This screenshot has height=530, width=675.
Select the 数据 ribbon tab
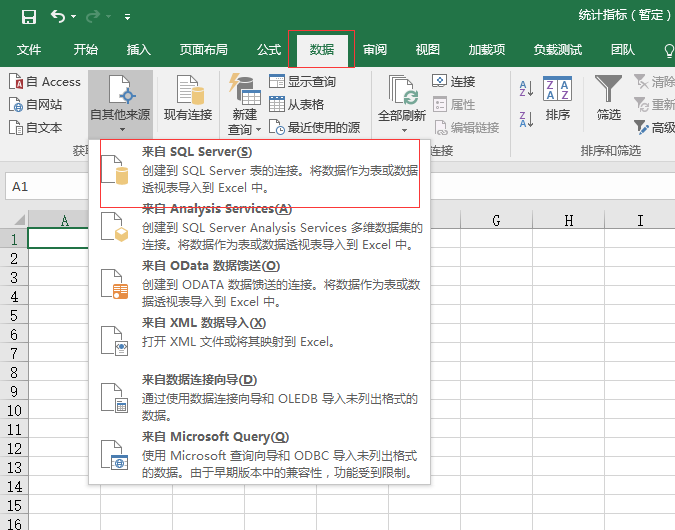pos(322,50)
